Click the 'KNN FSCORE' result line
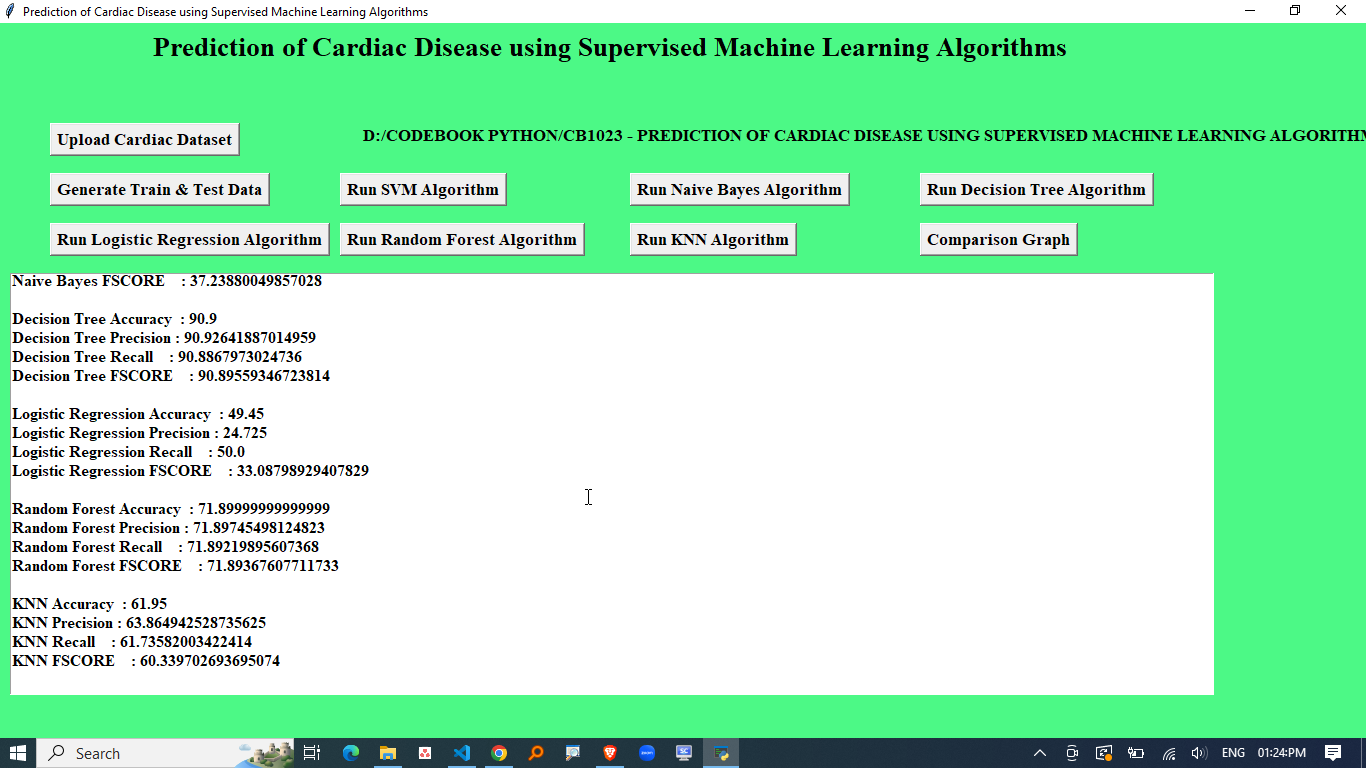The image size is (1366, 768). click(146, 661)
